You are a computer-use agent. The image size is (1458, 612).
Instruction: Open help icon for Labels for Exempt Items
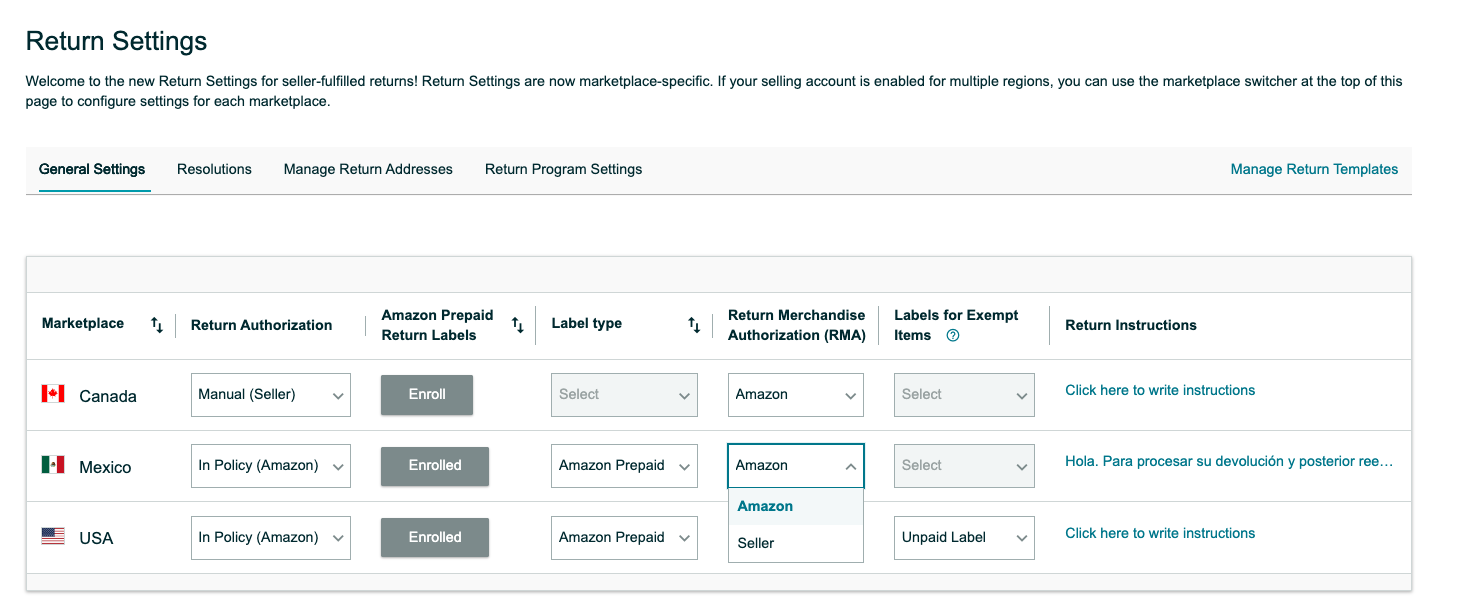click(953, 336)
